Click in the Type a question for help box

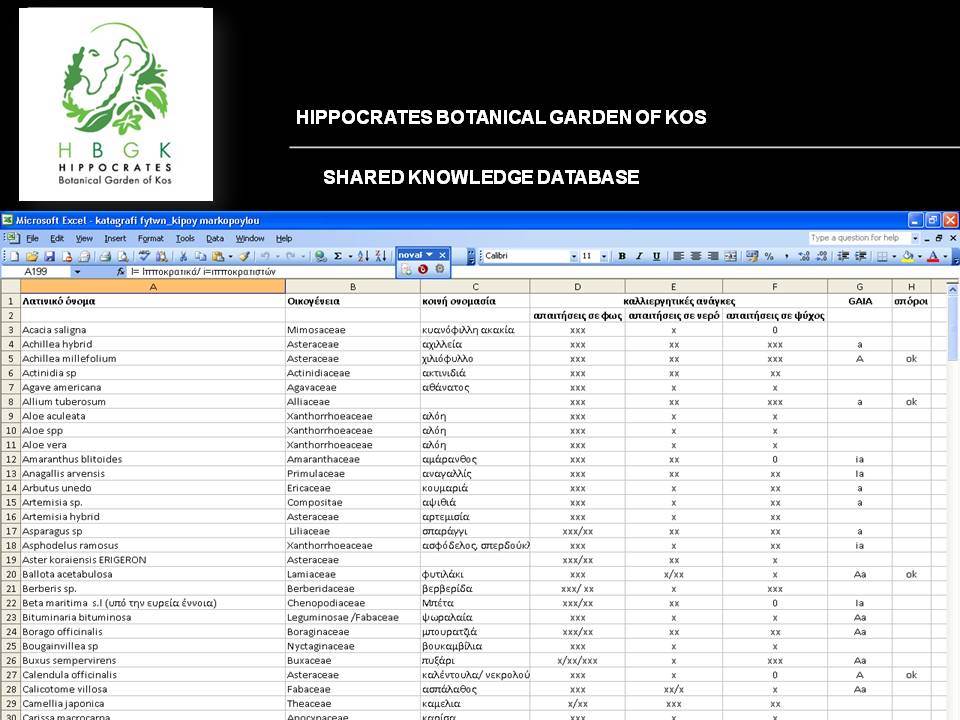pyautogui.click(x=858, y=238)
